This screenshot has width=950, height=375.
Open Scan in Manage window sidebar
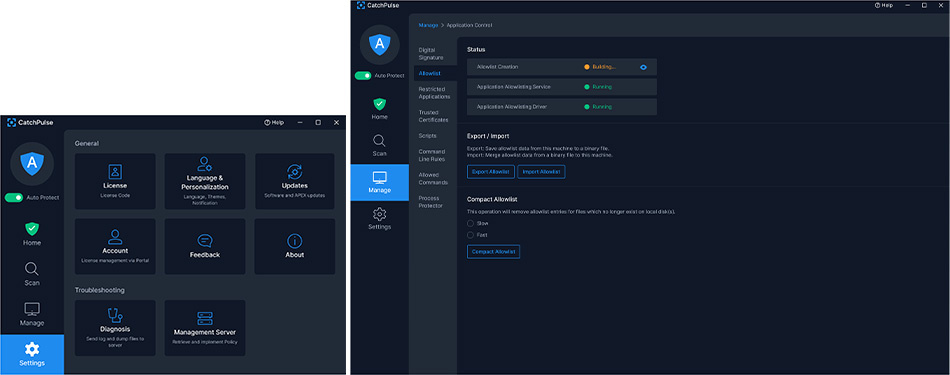(380, 145)
